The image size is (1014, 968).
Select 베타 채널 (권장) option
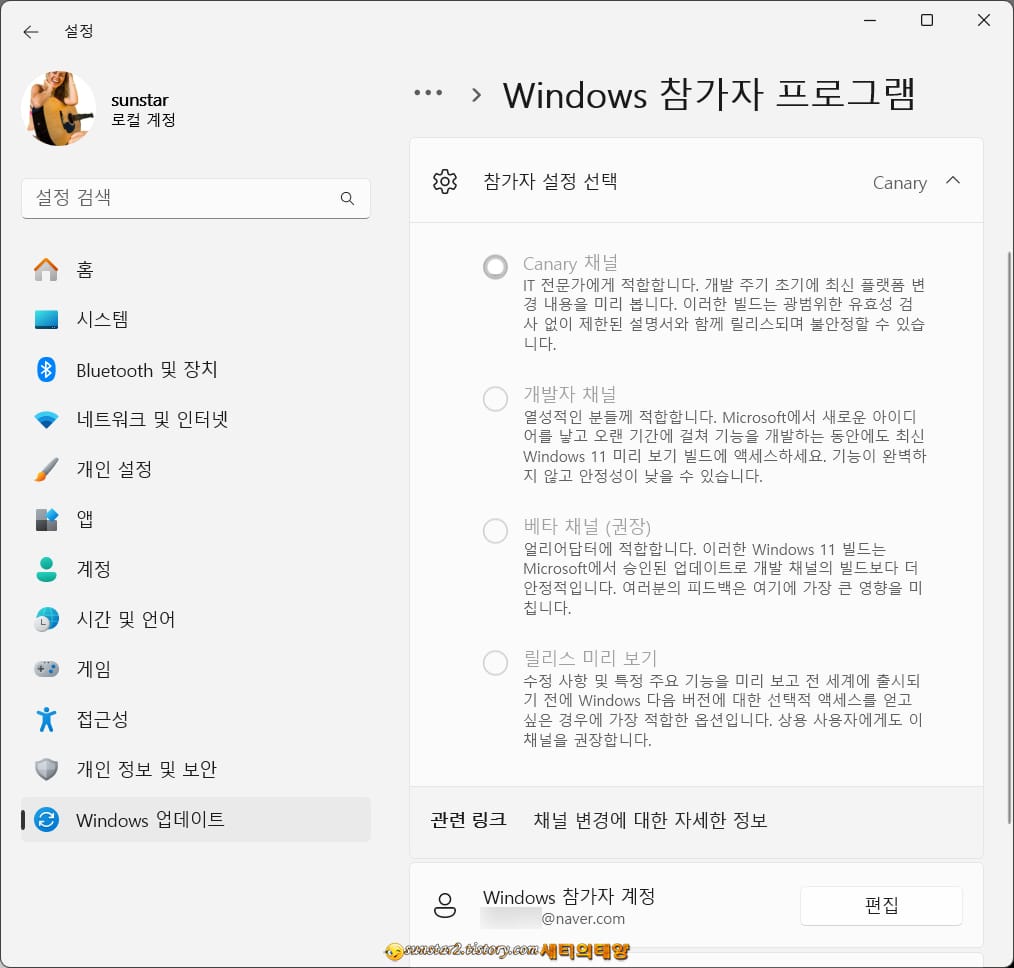(x=495, y=531)
